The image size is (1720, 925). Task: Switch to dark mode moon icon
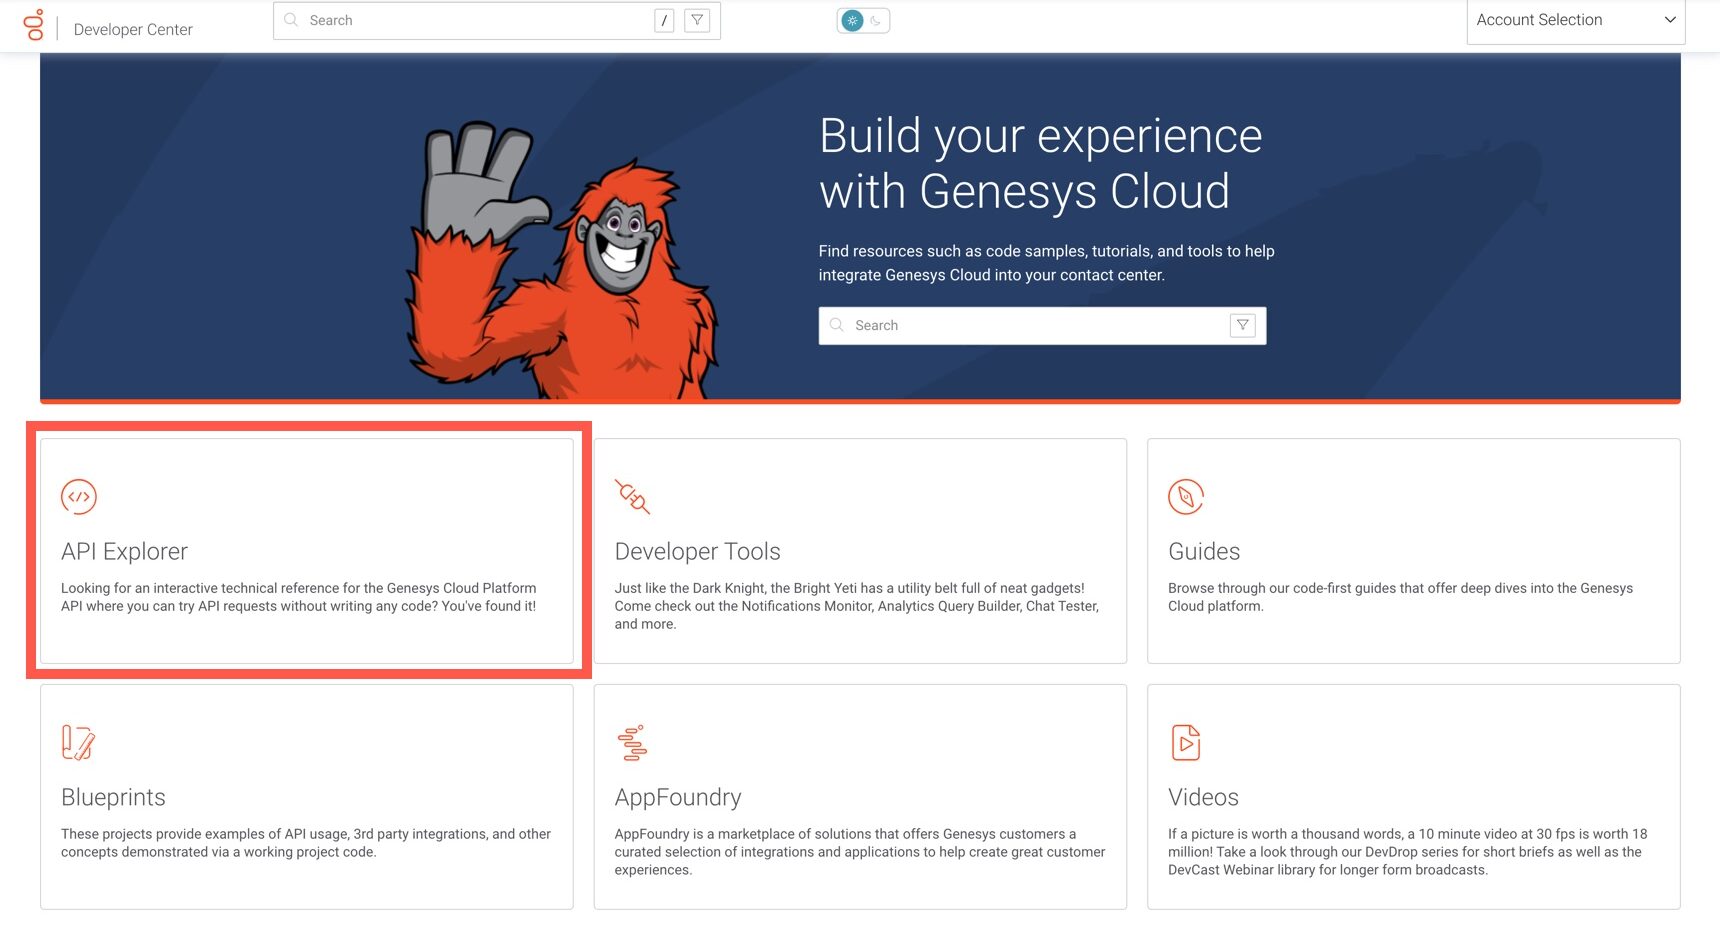pos(876,20)
